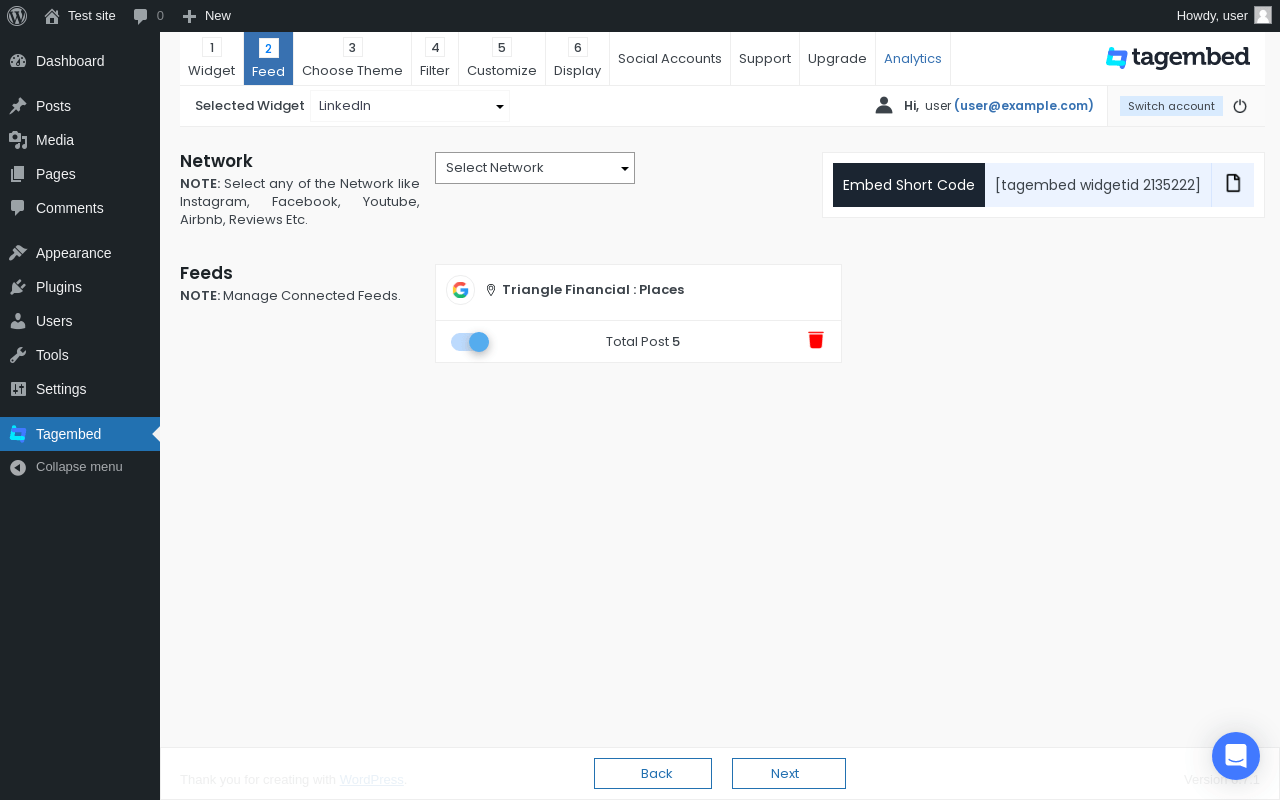
Task: Click the user avatar in admin bar
Action: click(1263, 15)
